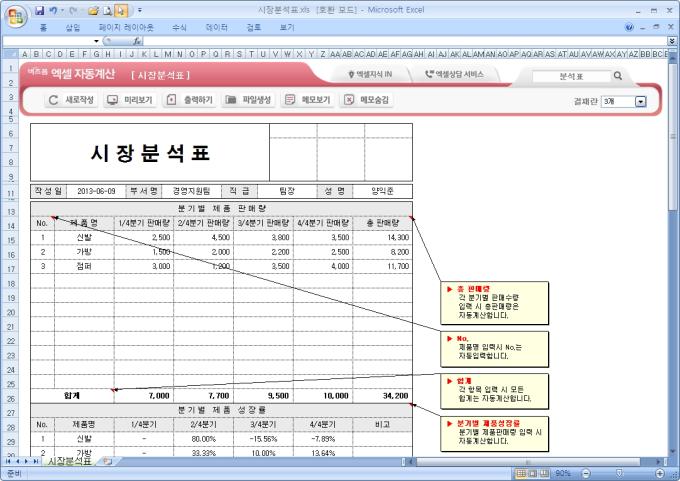Open the 엑셀상담 서비스 tab
The width and height of the screenshot is (680, 481).
[454, 75]
